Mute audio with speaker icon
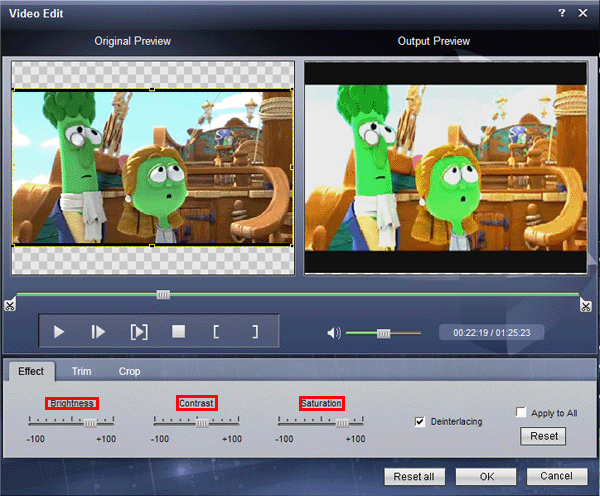Image resolution: width=600 pixels, height=496 pixels. 334,333
